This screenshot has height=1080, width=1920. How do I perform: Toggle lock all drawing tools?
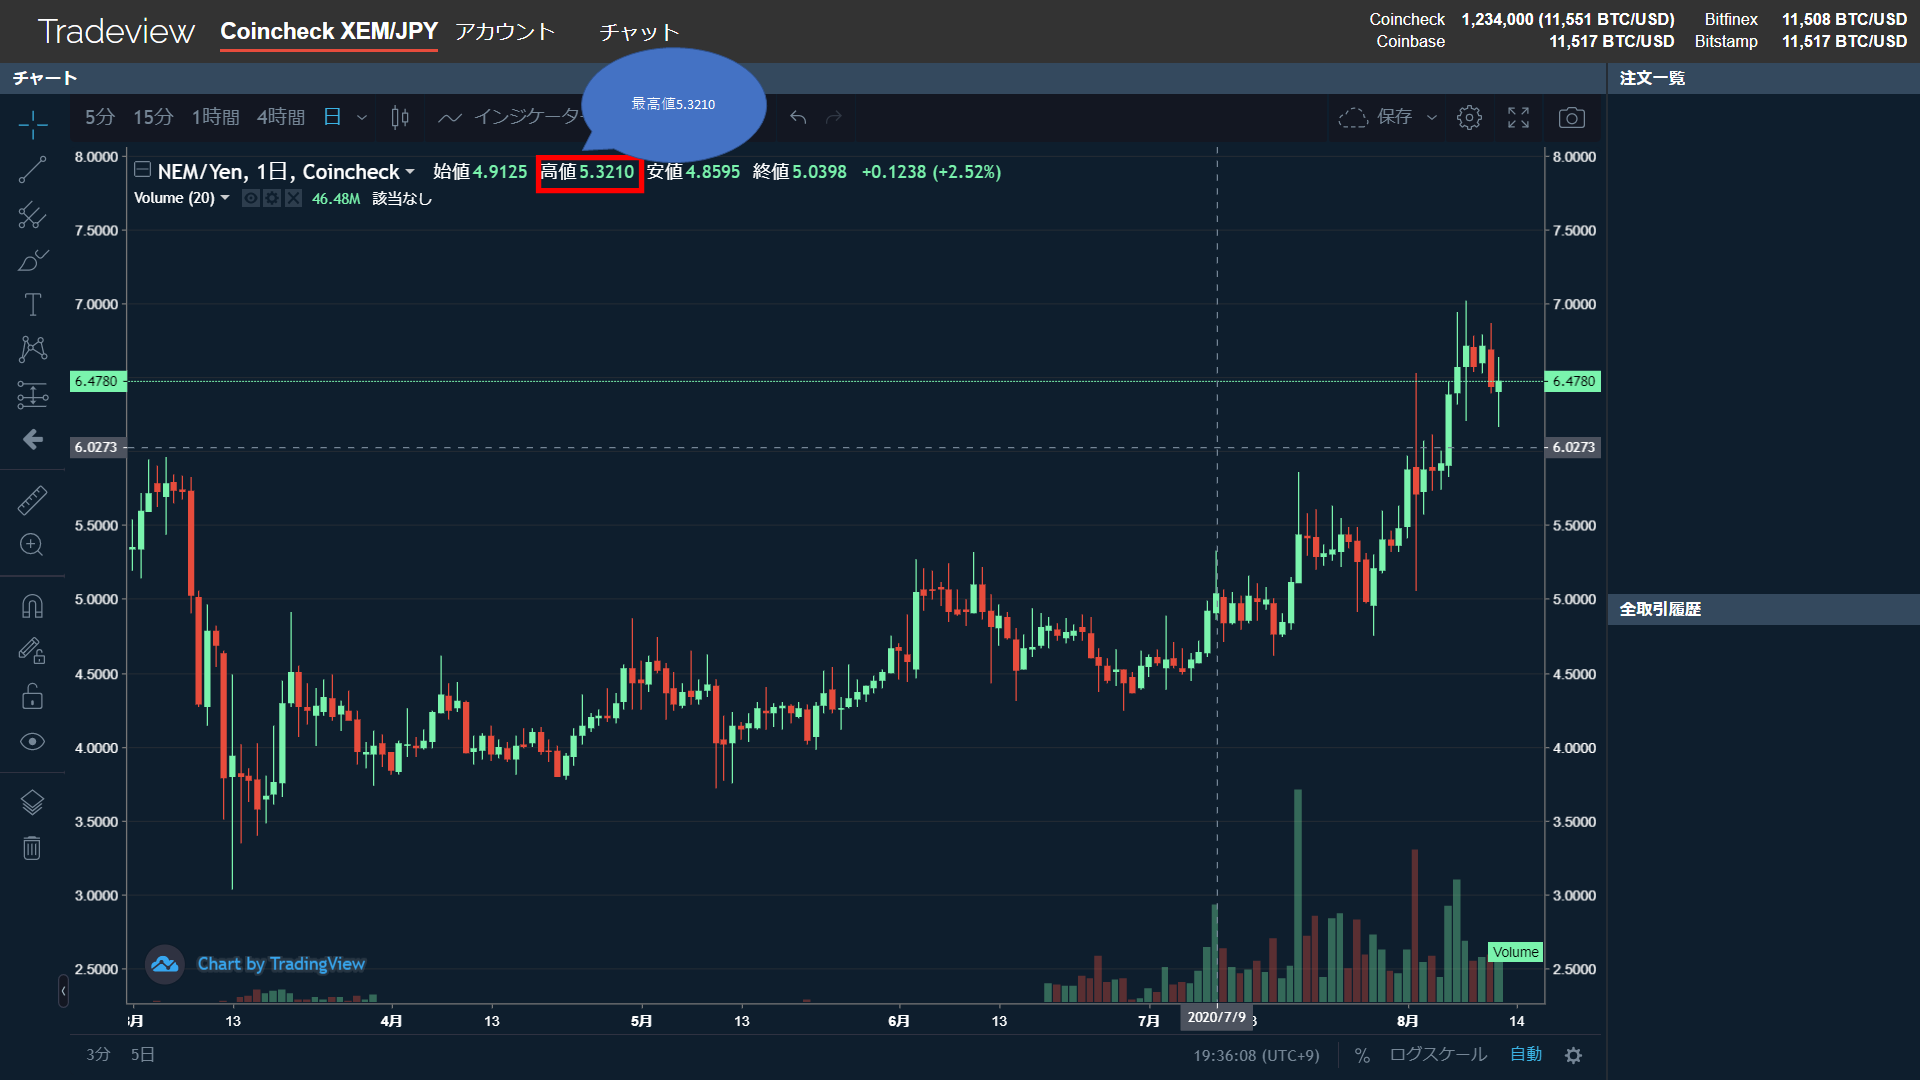pos(32,696)
